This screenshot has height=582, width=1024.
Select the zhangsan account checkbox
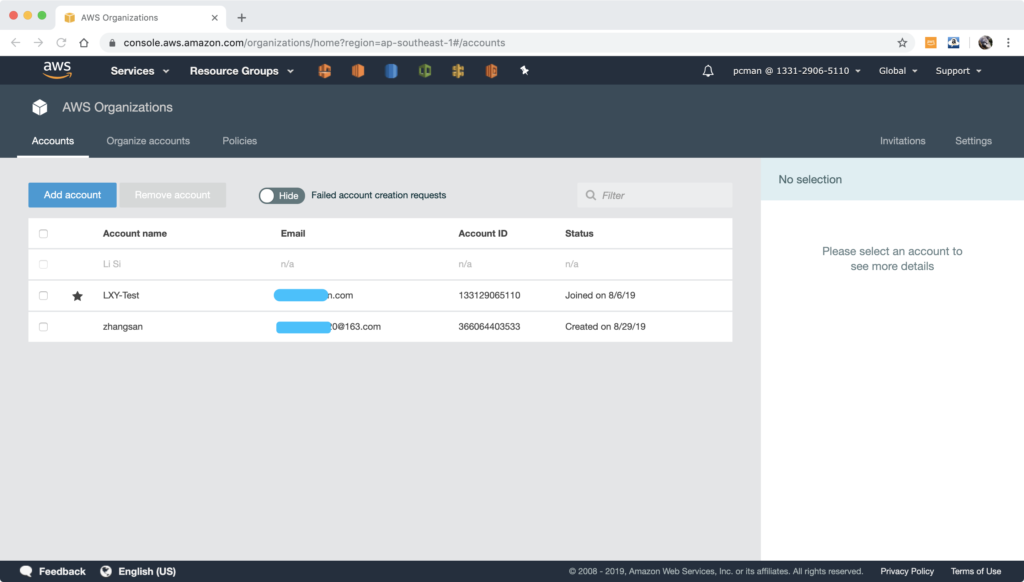point(43,327)
